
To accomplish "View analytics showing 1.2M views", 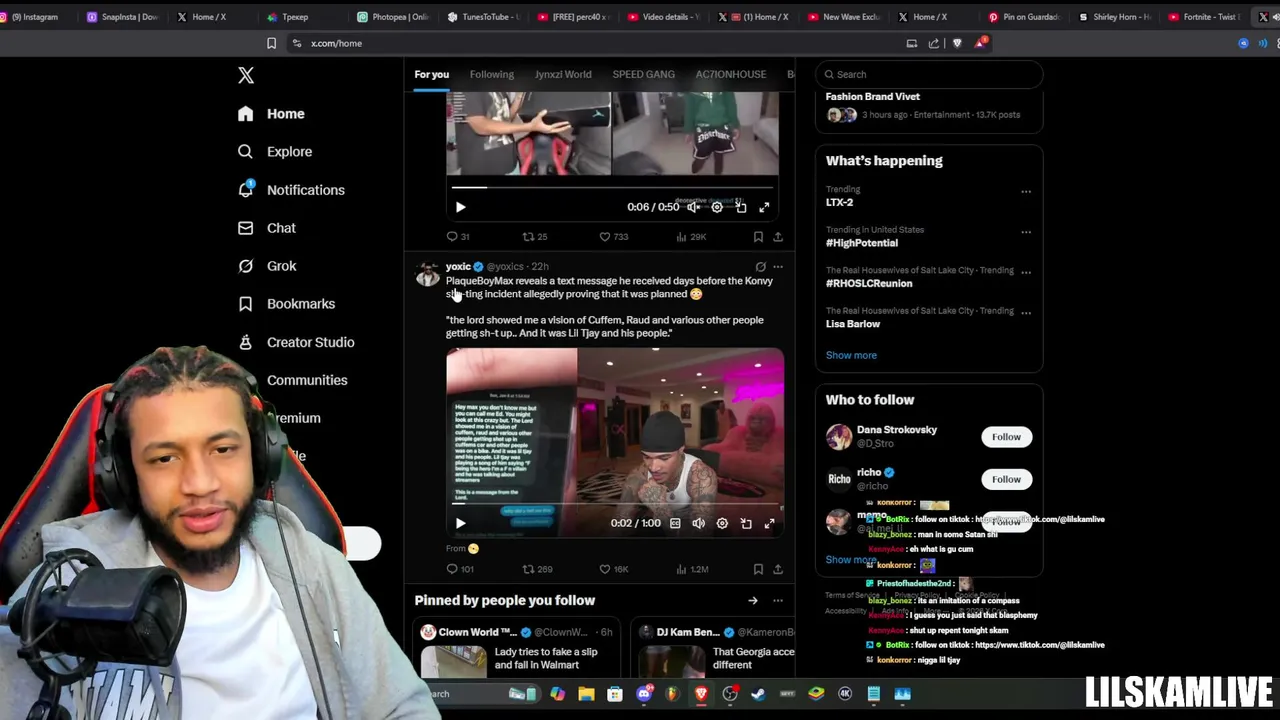I will pos(692,569).
